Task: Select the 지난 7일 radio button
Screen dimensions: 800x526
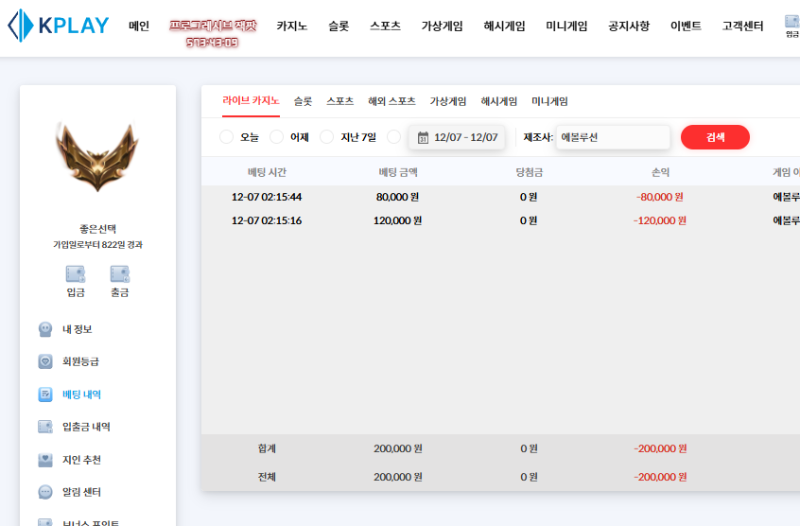Action: pyautogui.click(x=327, y=137)
